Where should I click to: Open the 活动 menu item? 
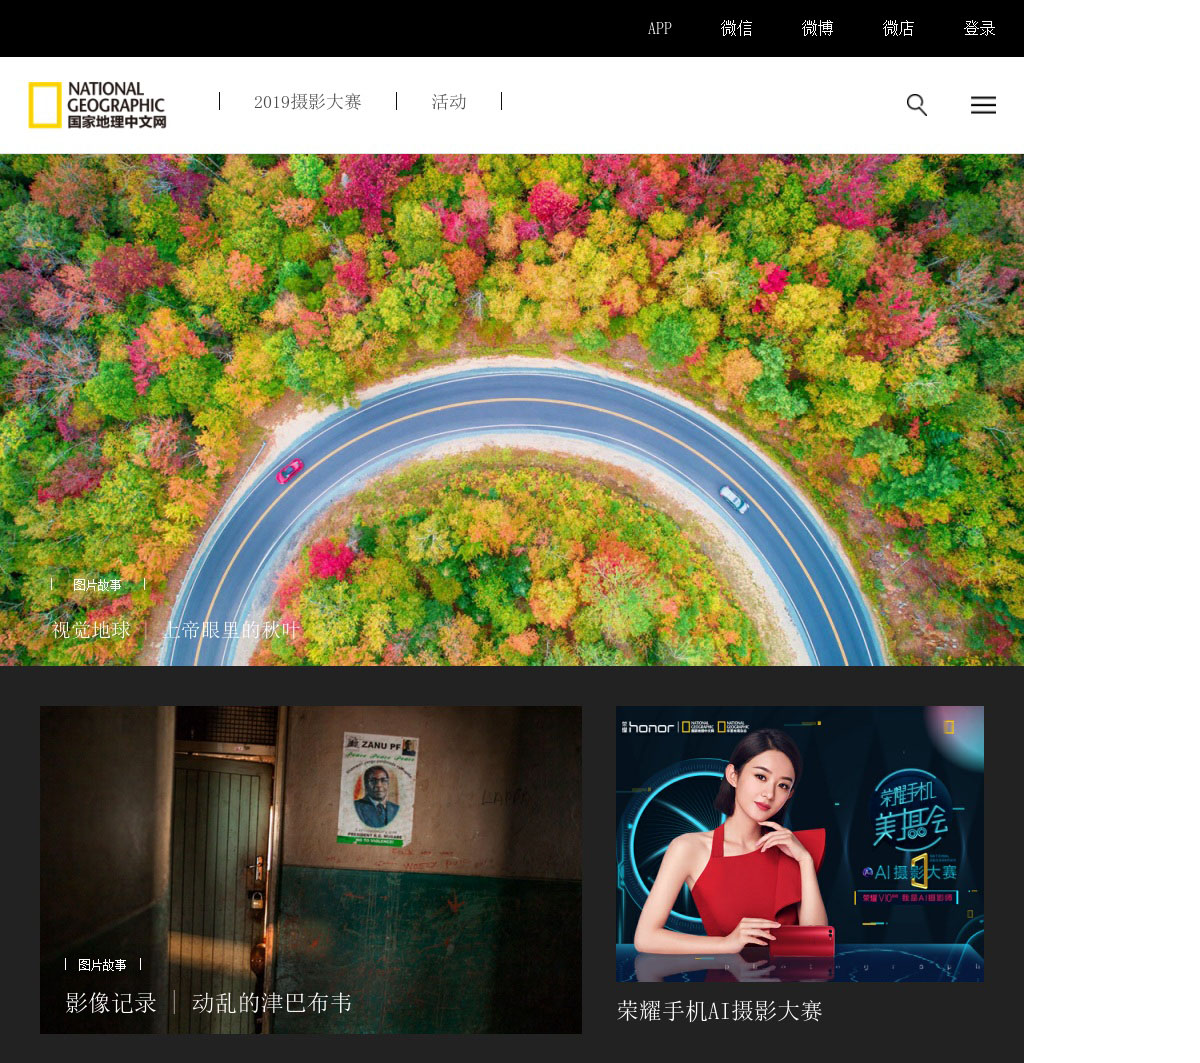[449, 102]
